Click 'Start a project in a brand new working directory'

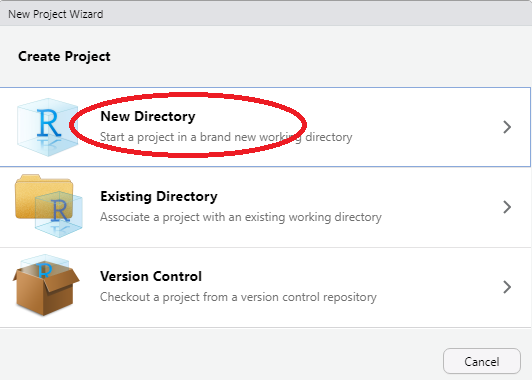[226, 137]
